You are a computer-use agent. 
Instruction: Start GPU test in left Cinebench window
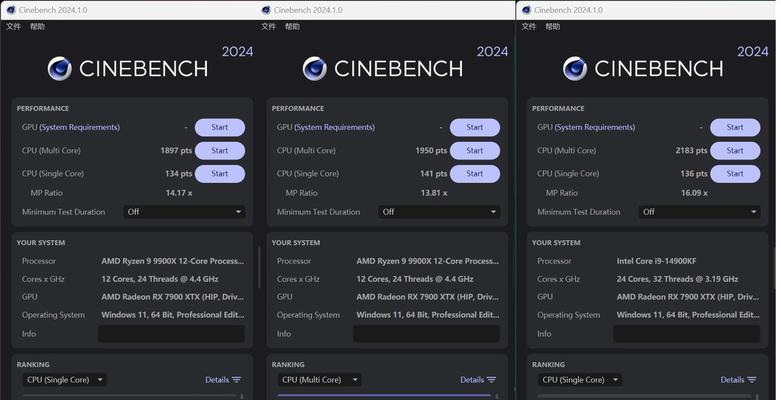click(x=220, y=128)
